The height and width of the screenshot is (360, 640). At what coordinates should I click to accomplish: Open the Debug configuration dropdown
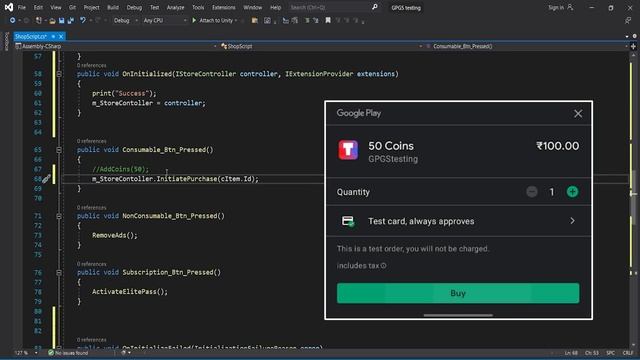[x=125, y=20]
